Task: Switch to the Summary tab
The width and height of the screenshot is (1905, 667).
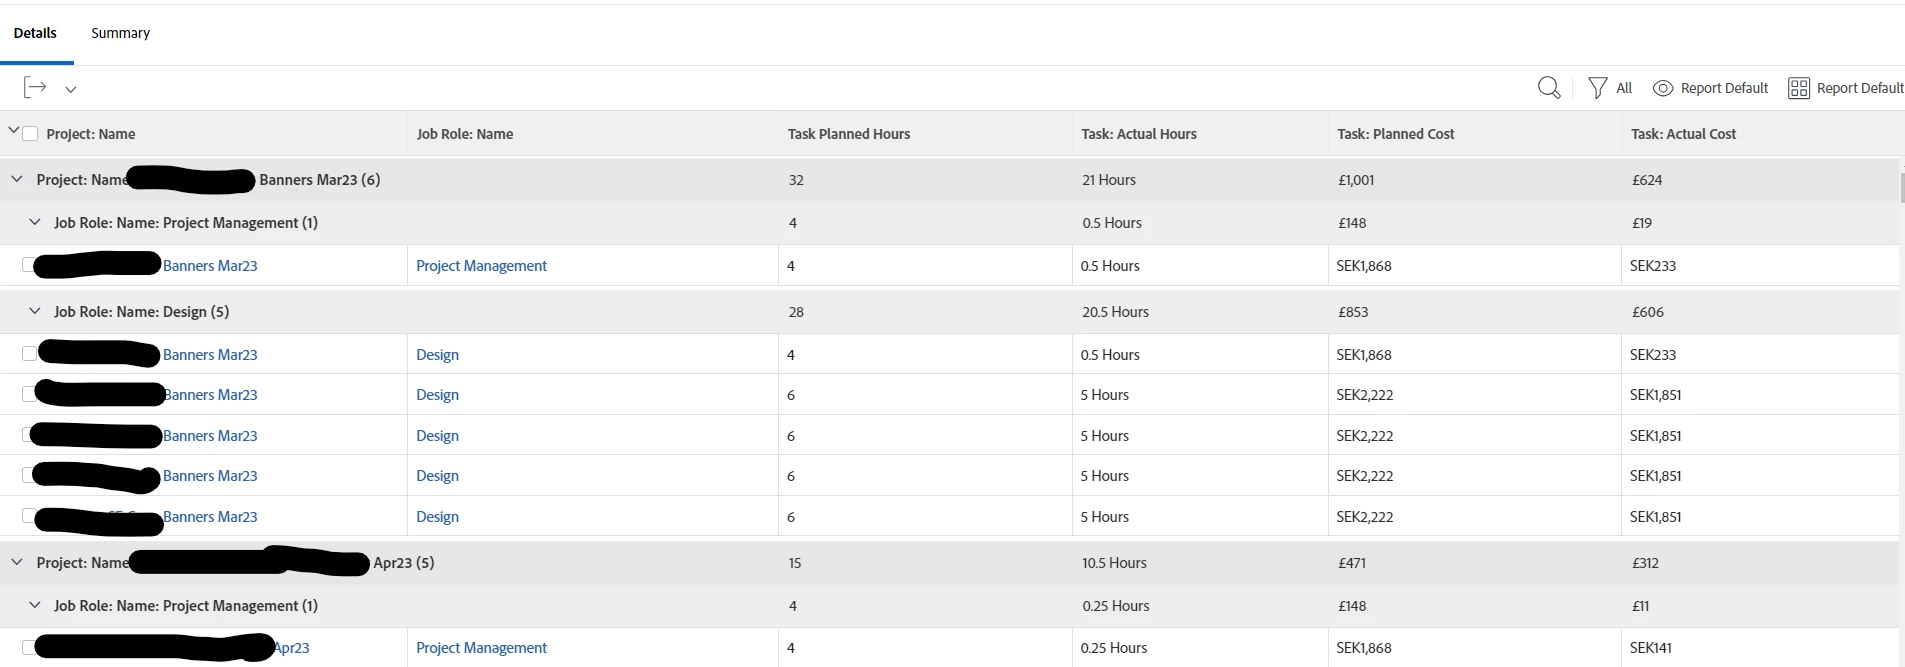Action: point(120,33)
